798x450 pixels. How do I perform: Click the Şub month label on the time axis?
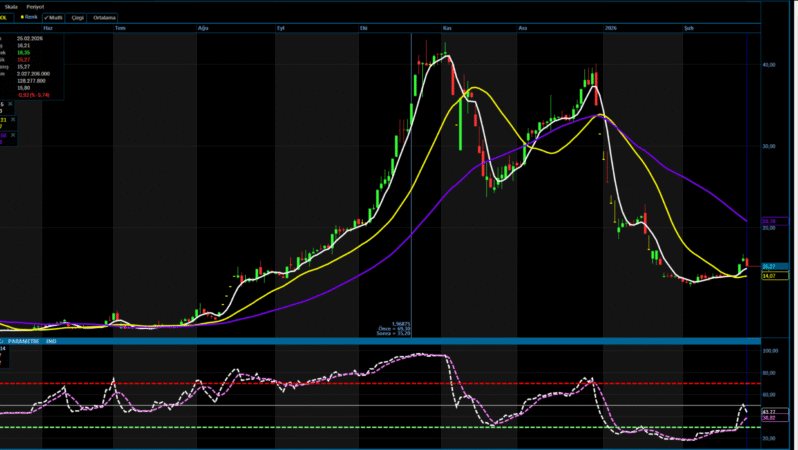click(688, 30)
